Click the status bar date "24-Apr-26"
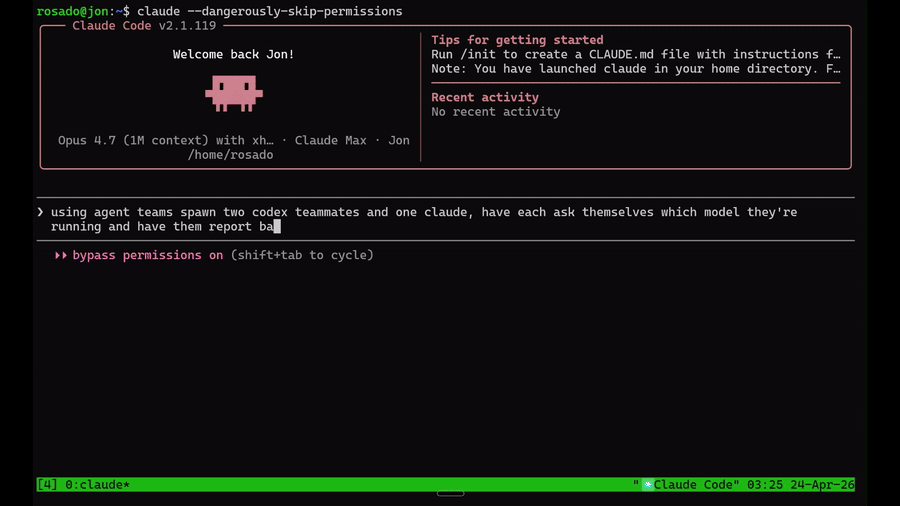The image size is (900, 506). (822, 485)
